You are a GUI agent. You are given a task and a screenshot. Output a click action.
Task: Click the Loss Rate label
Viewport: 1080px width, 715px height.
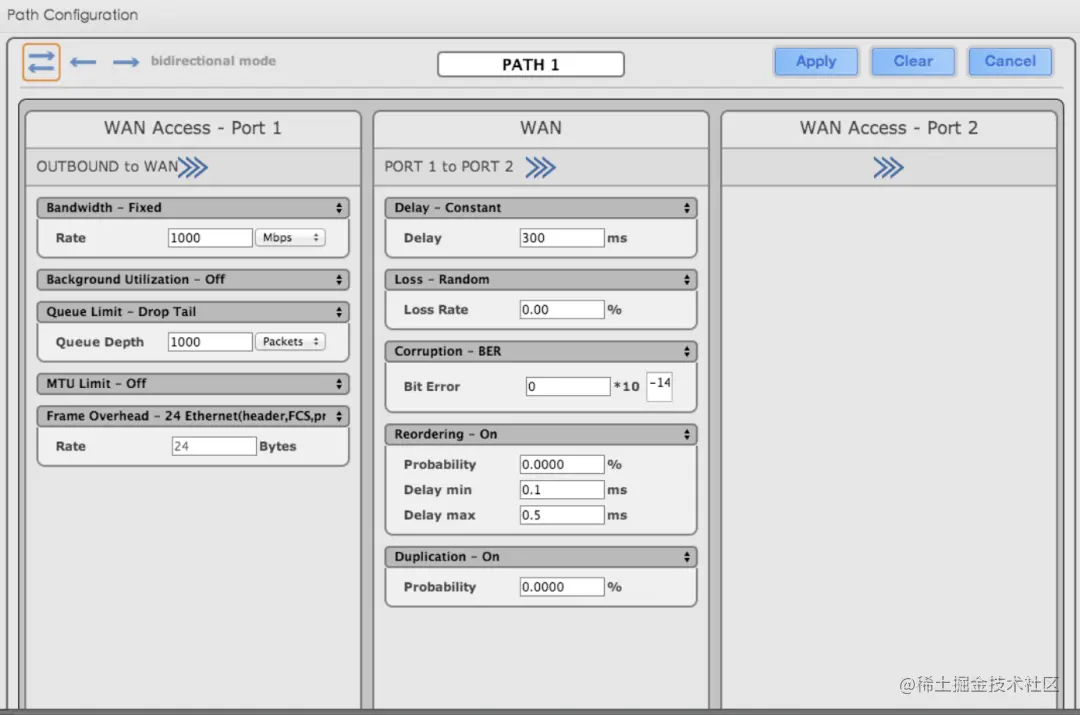[x=436, y=310]
